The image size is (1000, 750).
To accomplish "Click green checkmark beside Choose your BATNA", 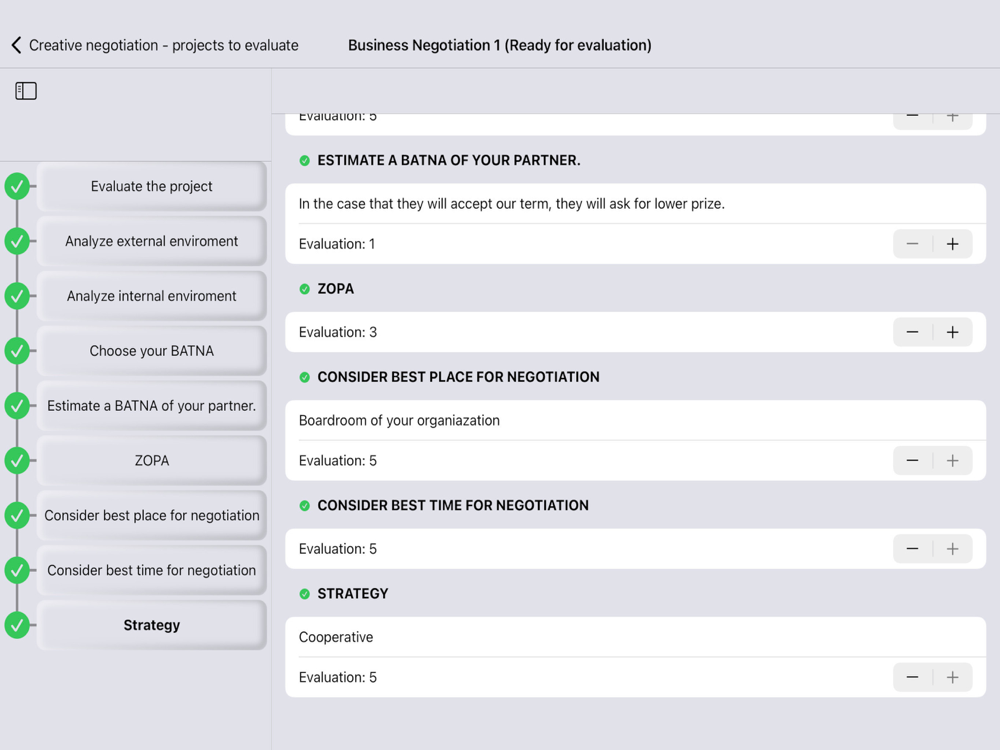I will click(x=17, y=351).
